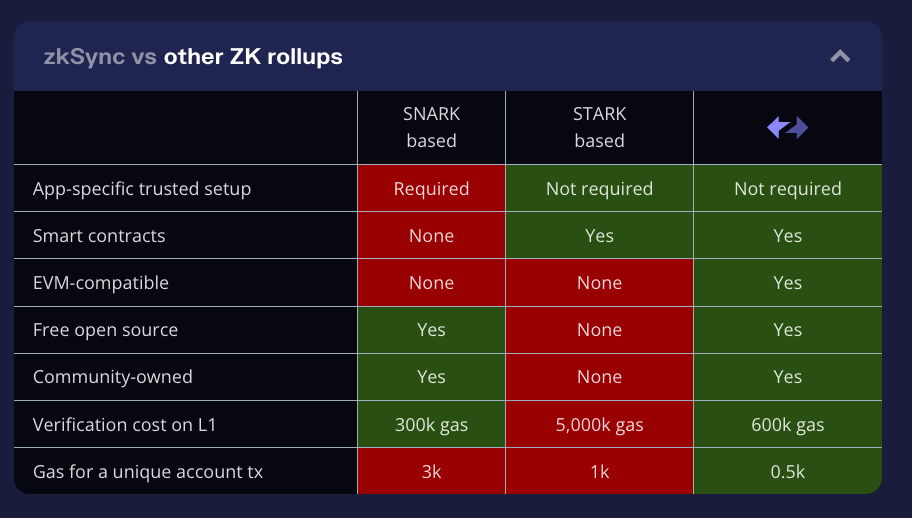
Task: Select Free open source row label
Action: coord(105,330)
